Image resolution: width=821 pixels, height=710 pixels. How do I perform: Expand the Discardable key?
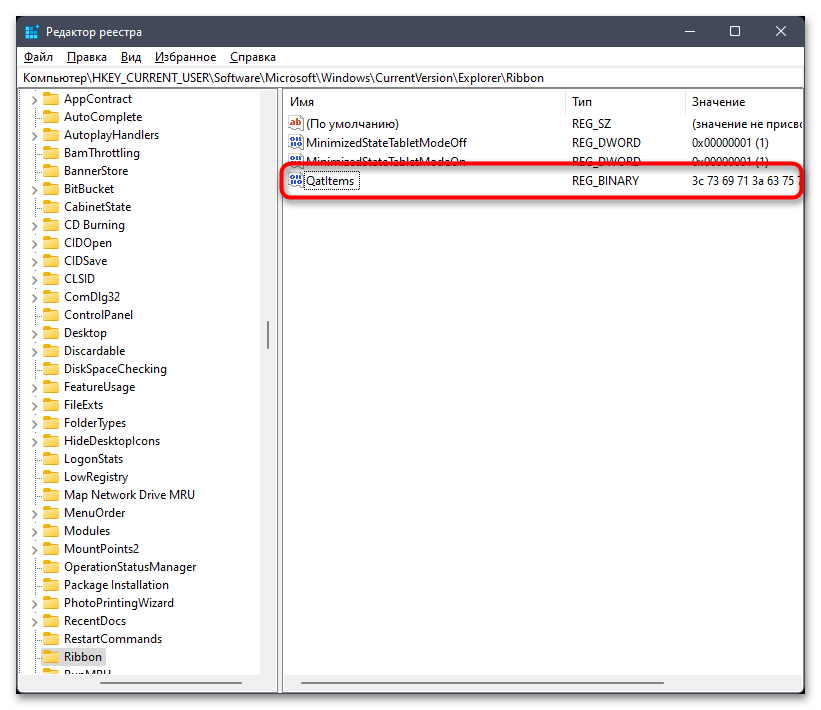click(35, 351)
